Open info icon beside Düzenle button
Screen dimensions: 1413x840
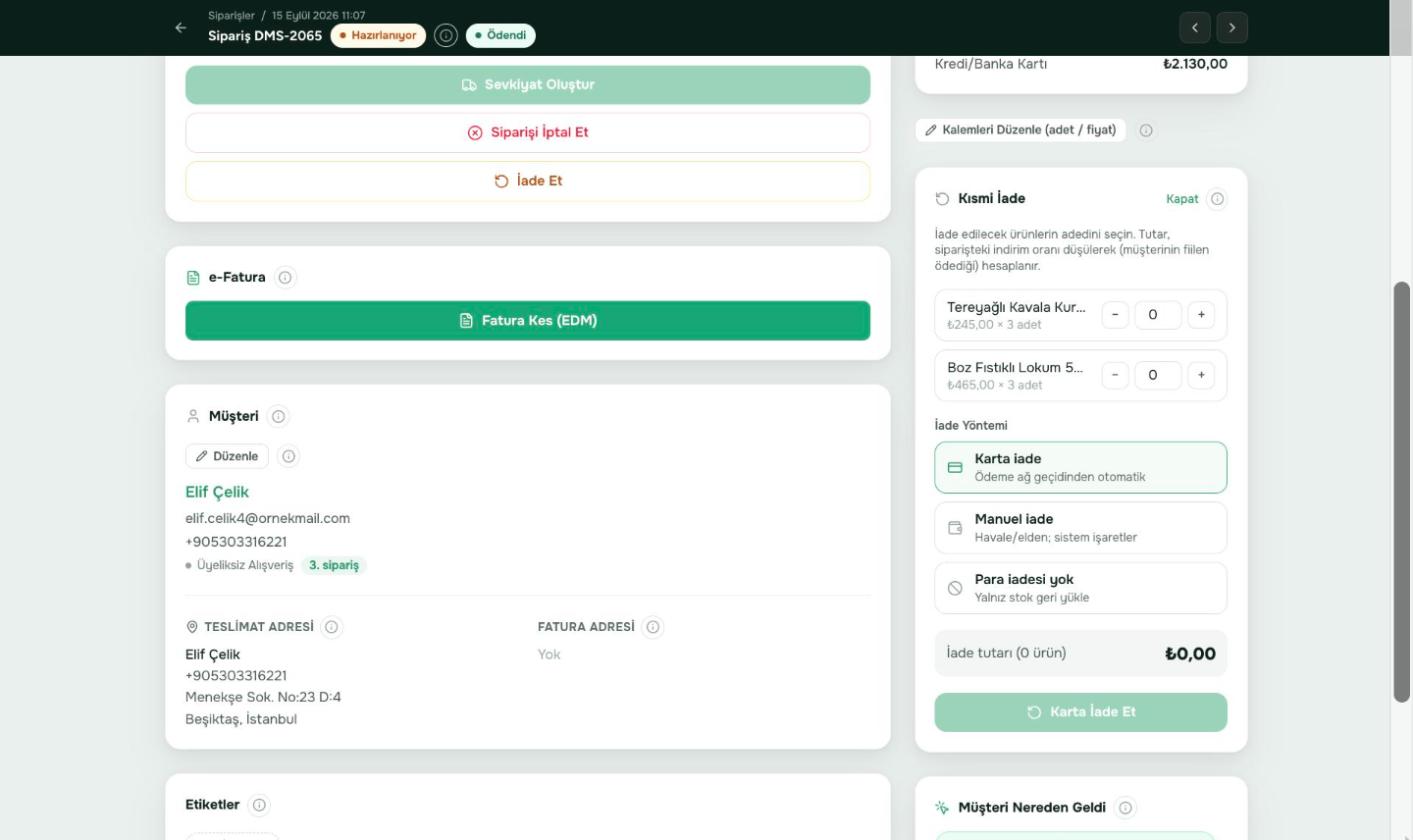coord(289,457)
